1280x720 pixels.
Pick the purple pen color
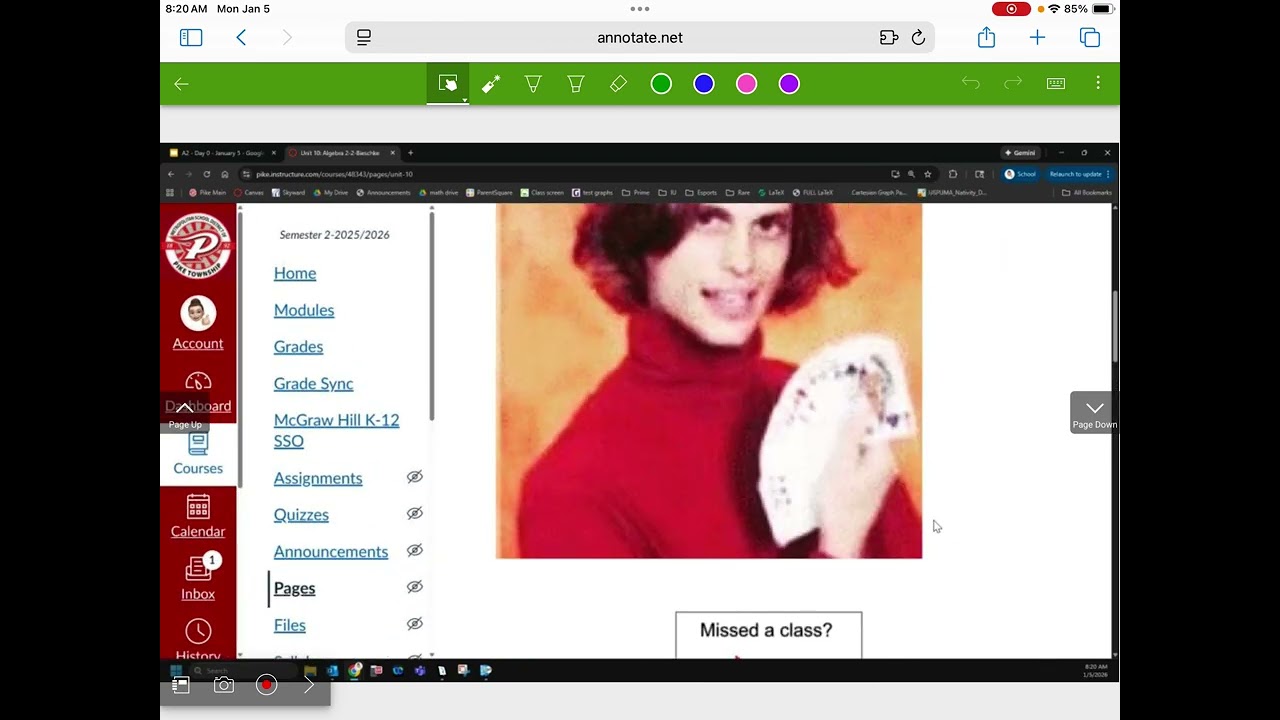pyautogui.click(x=789, y=84)
